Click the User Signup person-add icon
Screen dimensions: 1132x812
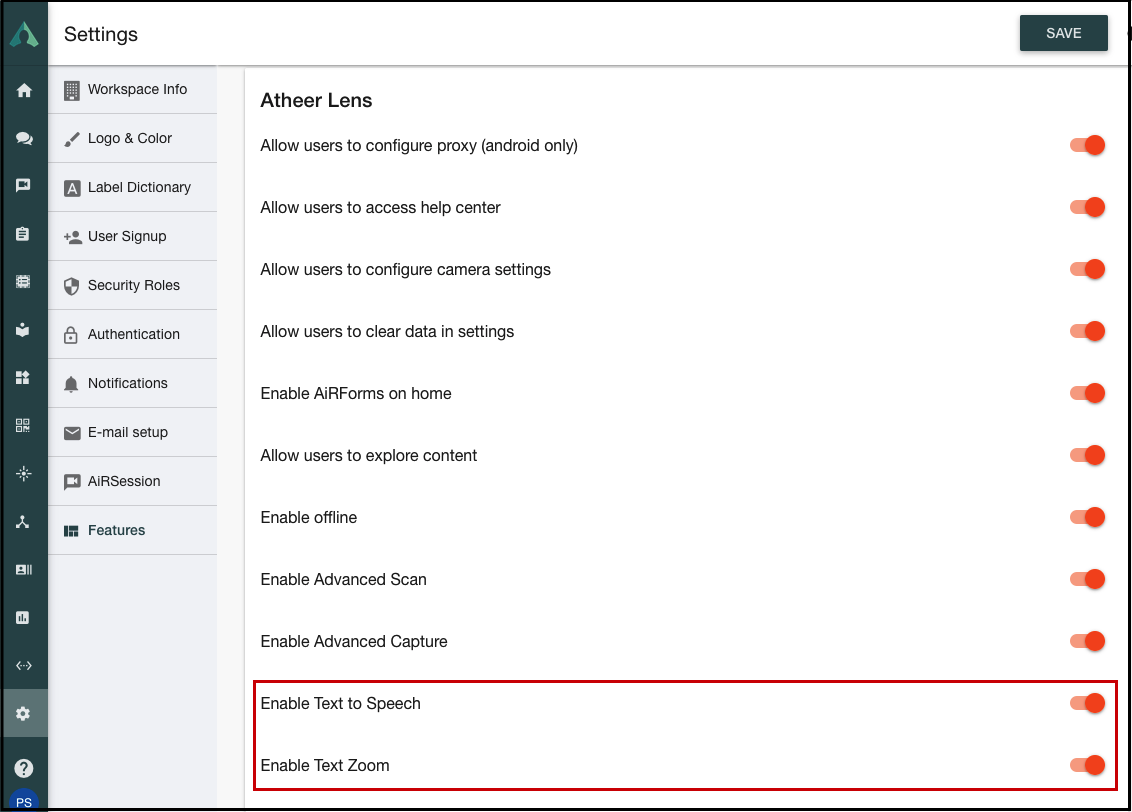[72, 237]
